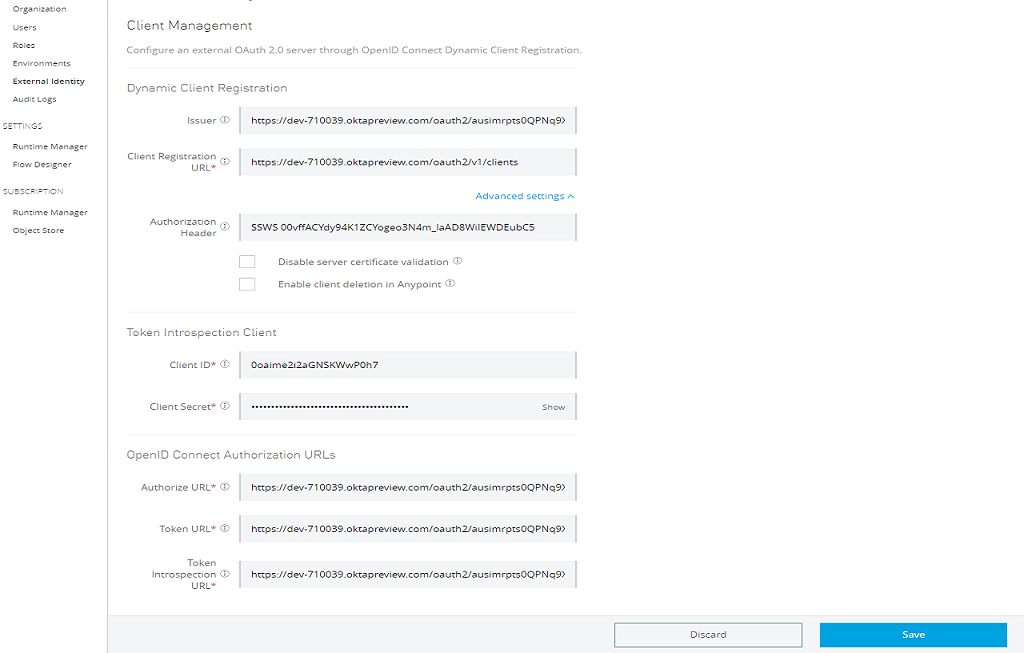Open Flow Designer settings

click(x=42, y=164)
